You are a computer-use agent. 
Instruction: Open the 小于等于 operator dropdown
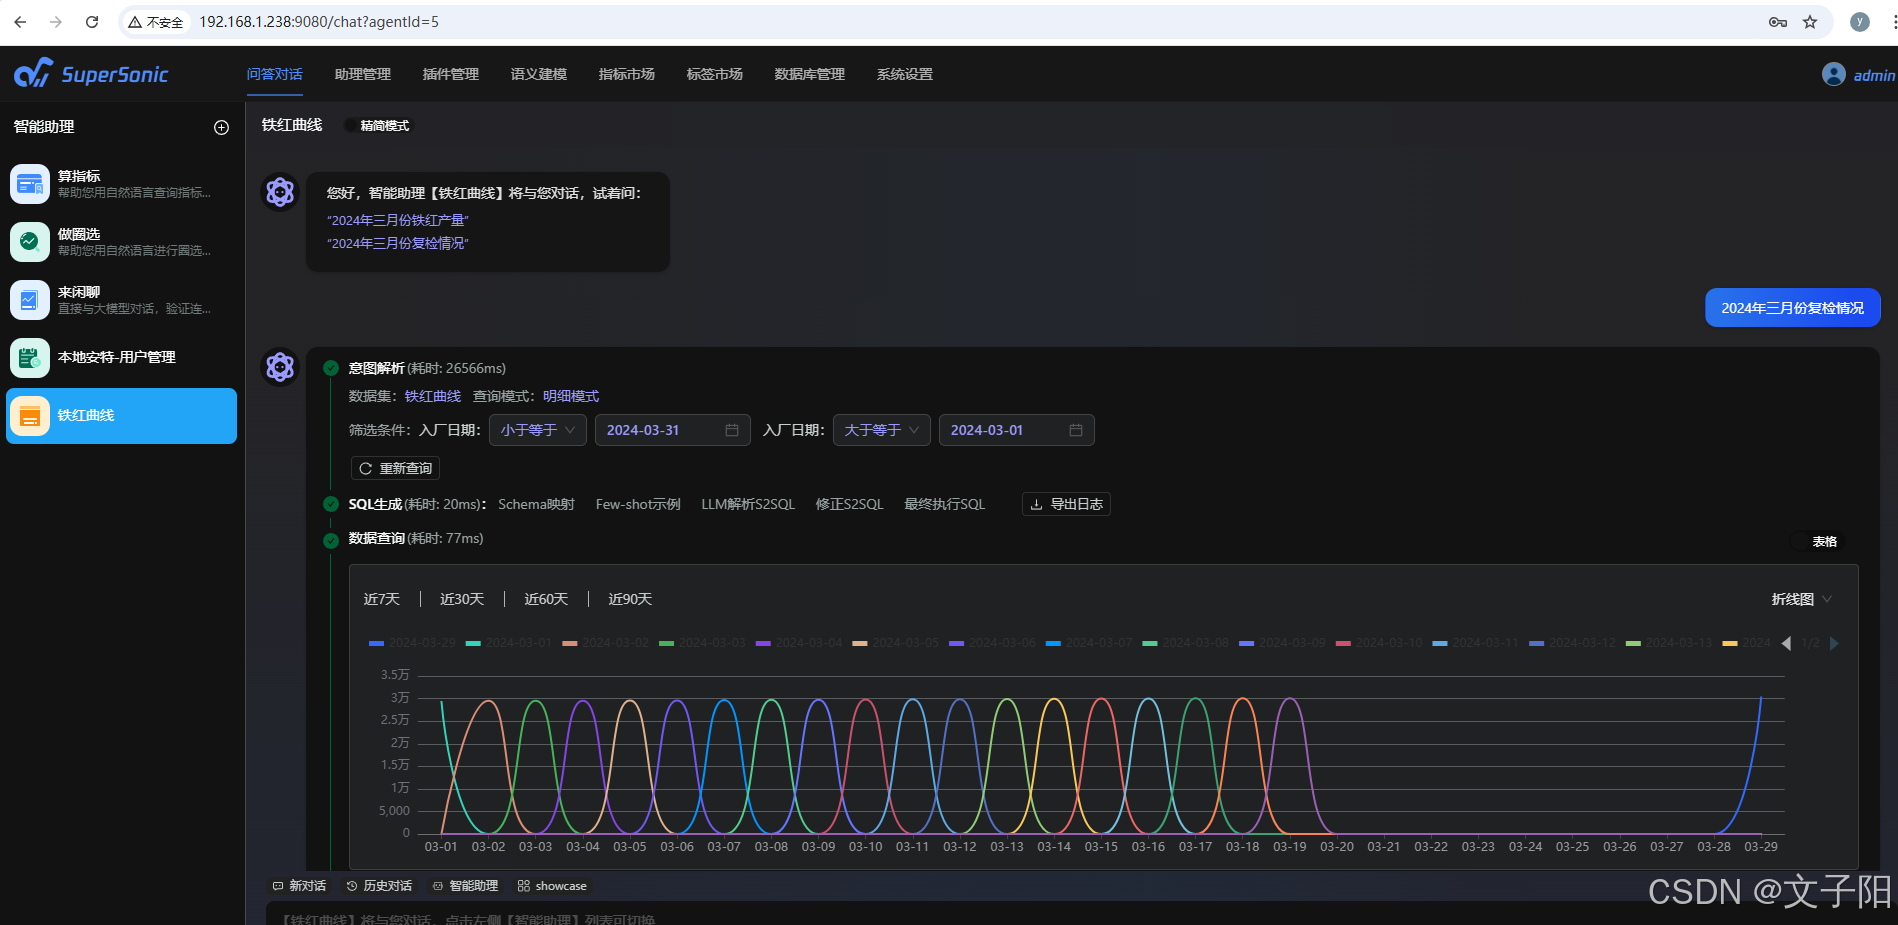coord(538,430)
